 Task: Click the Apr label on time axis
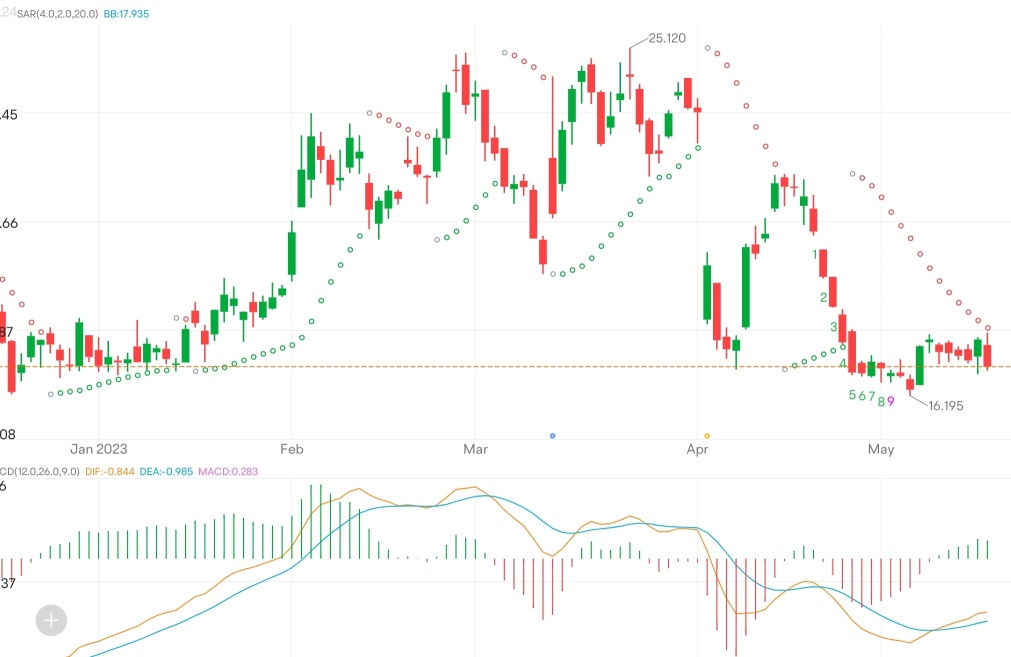(697, 450)
